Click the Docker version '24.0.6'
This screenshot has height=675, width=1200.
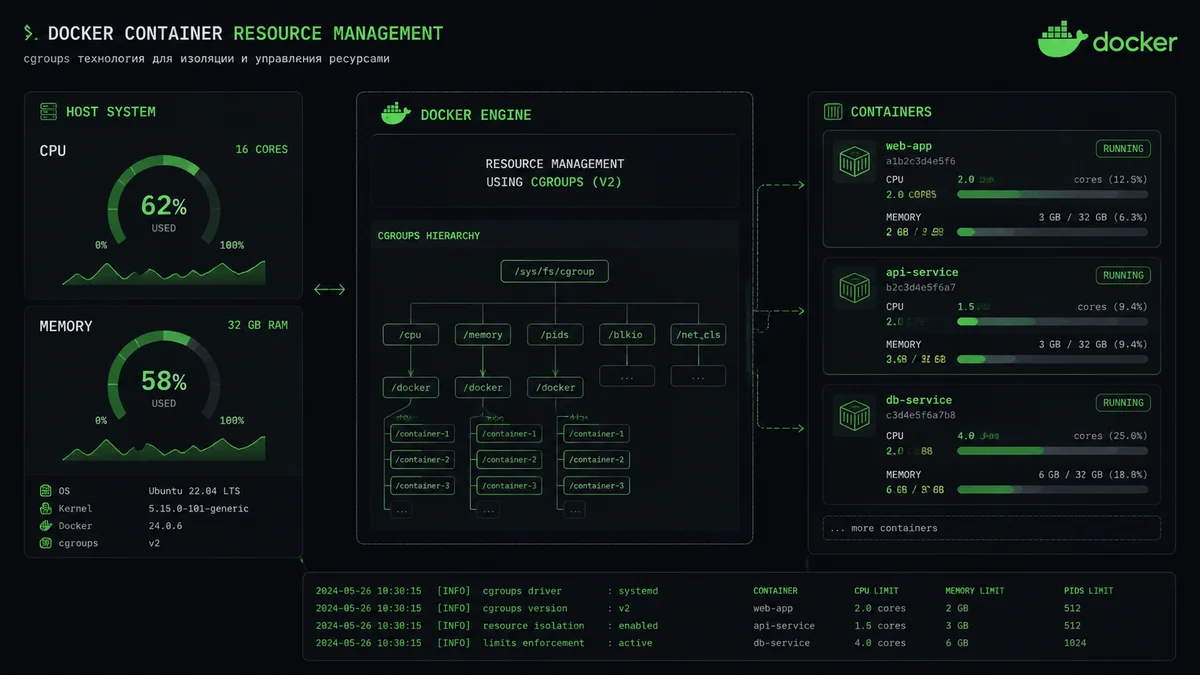click(165, 525)
